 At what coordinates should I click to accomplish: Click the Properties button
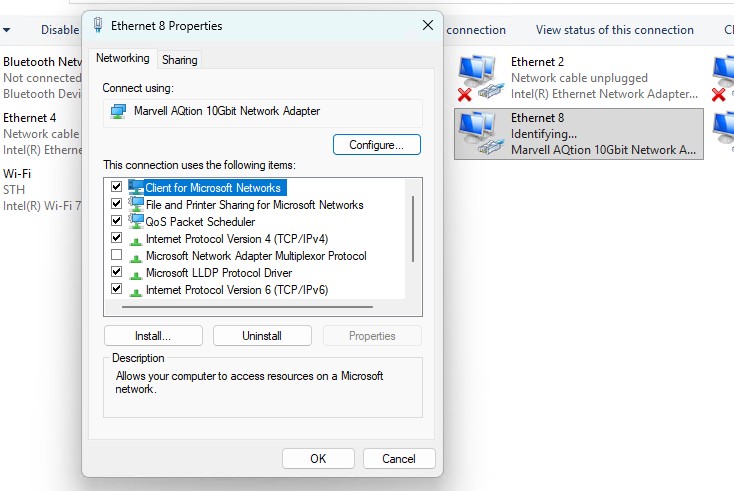(x=372, y=336)
